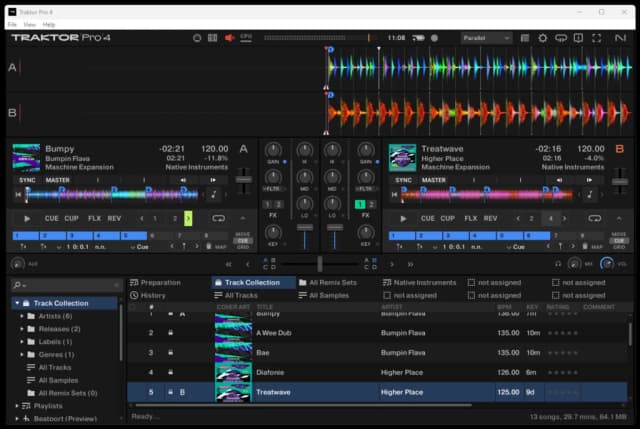Screen dimensions: 640x429
Task: Toggle REV reverse on Deck B
Action: (490, 218)
